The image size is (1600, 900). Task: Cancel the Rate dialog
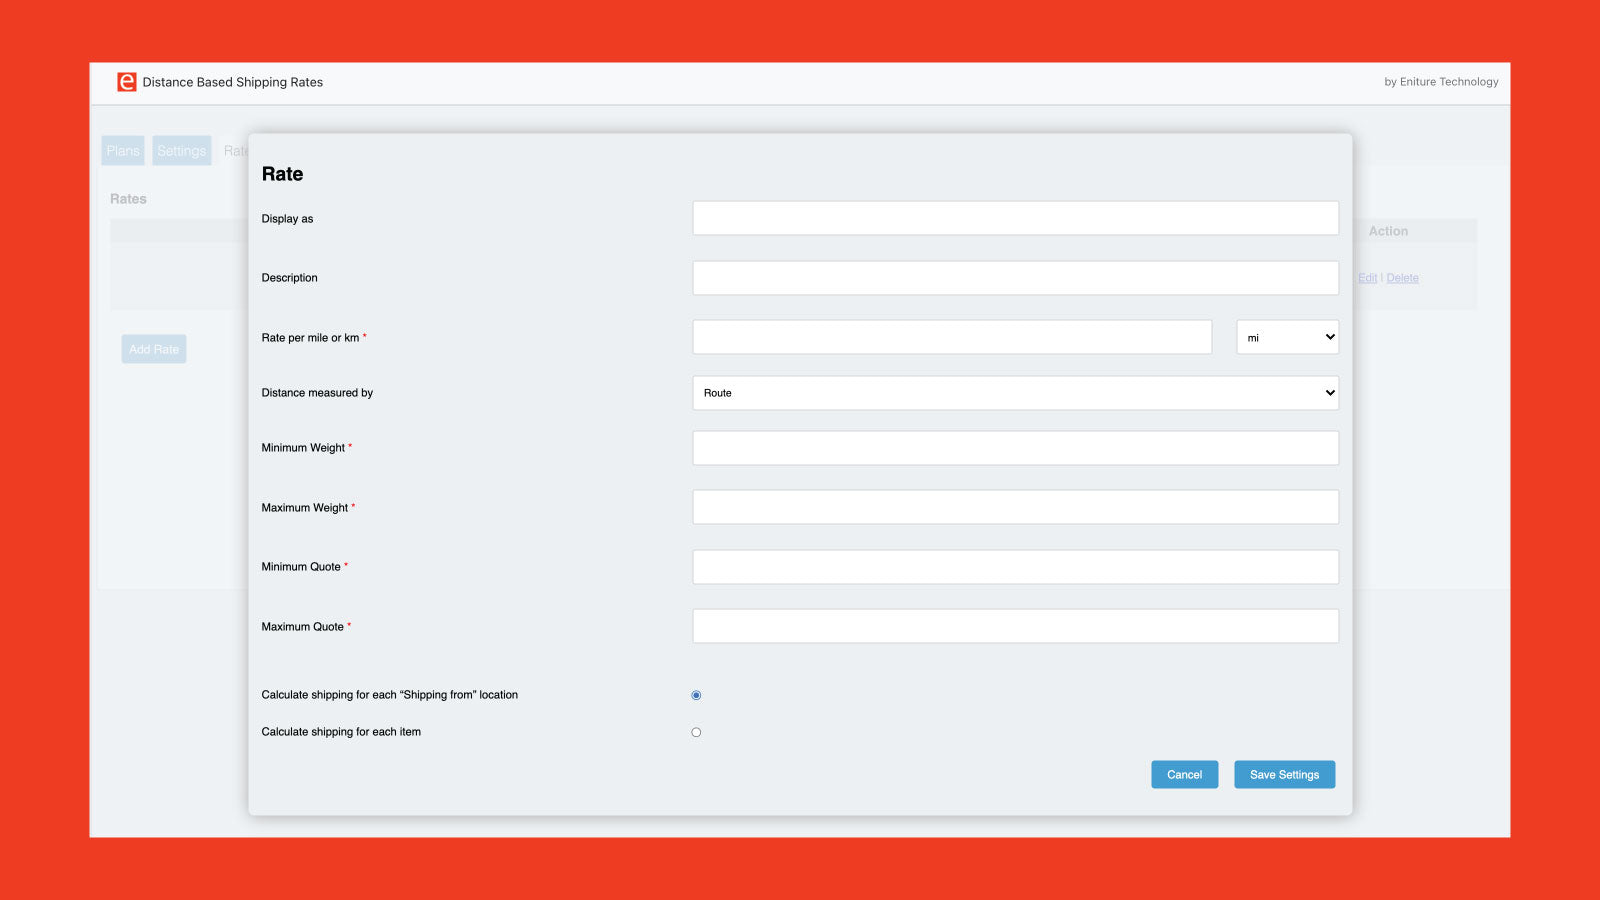pos(1184,774)
